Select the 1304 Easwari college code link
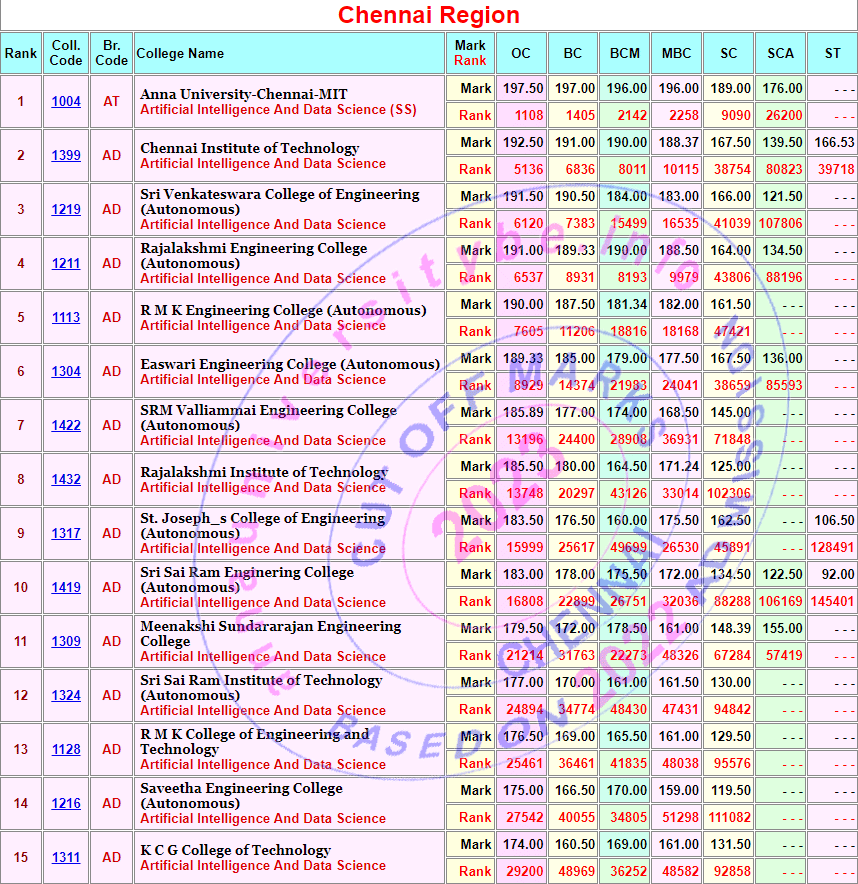Image resolution: width=858 pixels, height=884 pixels. tap(66, 372)
